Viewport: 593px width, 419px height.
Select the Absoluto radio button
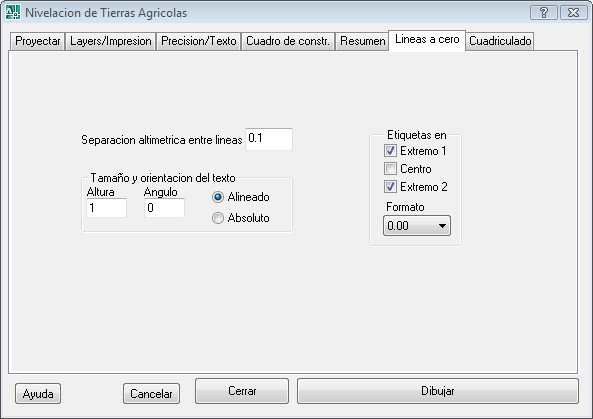tap(218, 218)
